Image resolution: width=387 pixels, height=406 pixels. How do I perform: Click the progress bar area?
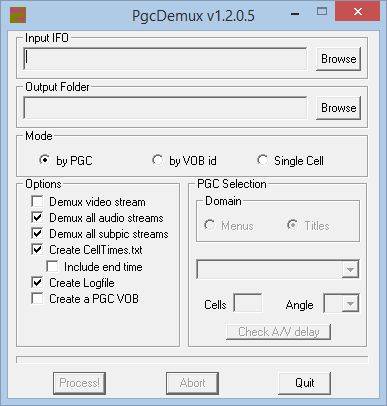192,360
